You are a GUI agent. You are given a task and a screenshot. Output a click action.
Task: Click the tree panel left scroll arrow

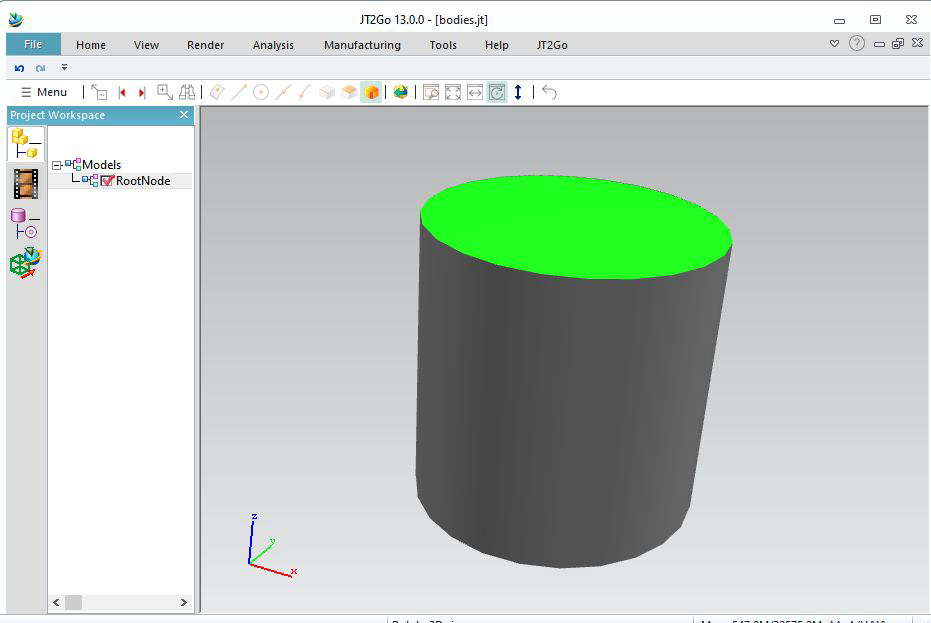(x=56, y=602)
